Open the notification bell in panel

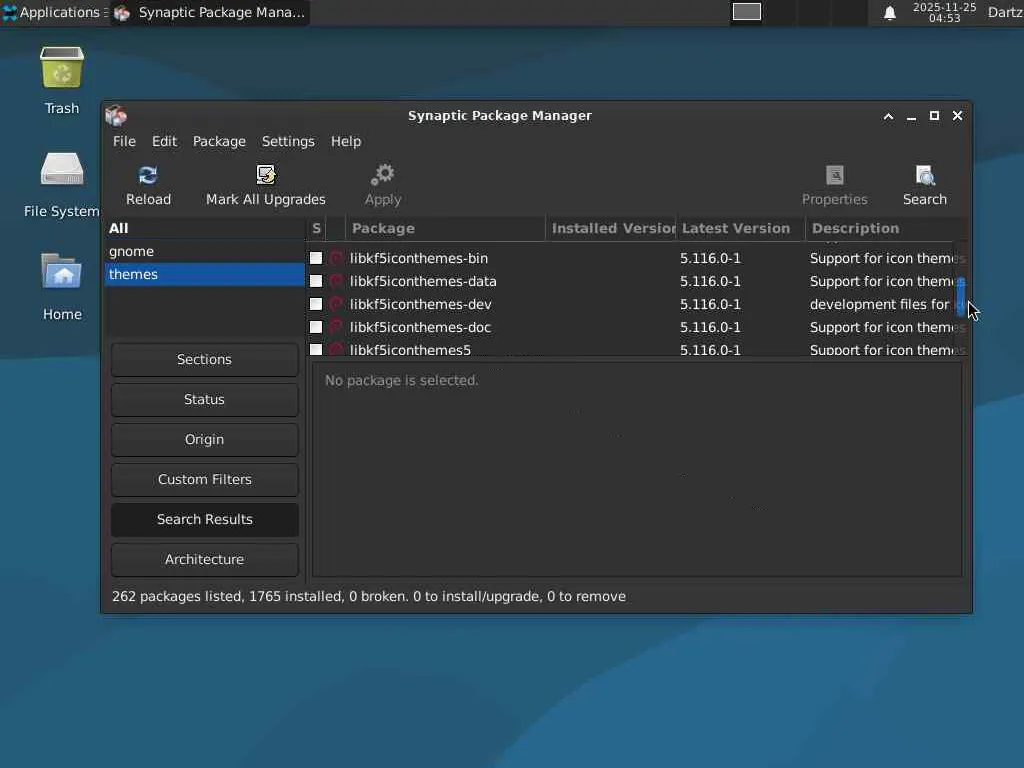click(x=889, y=13)
